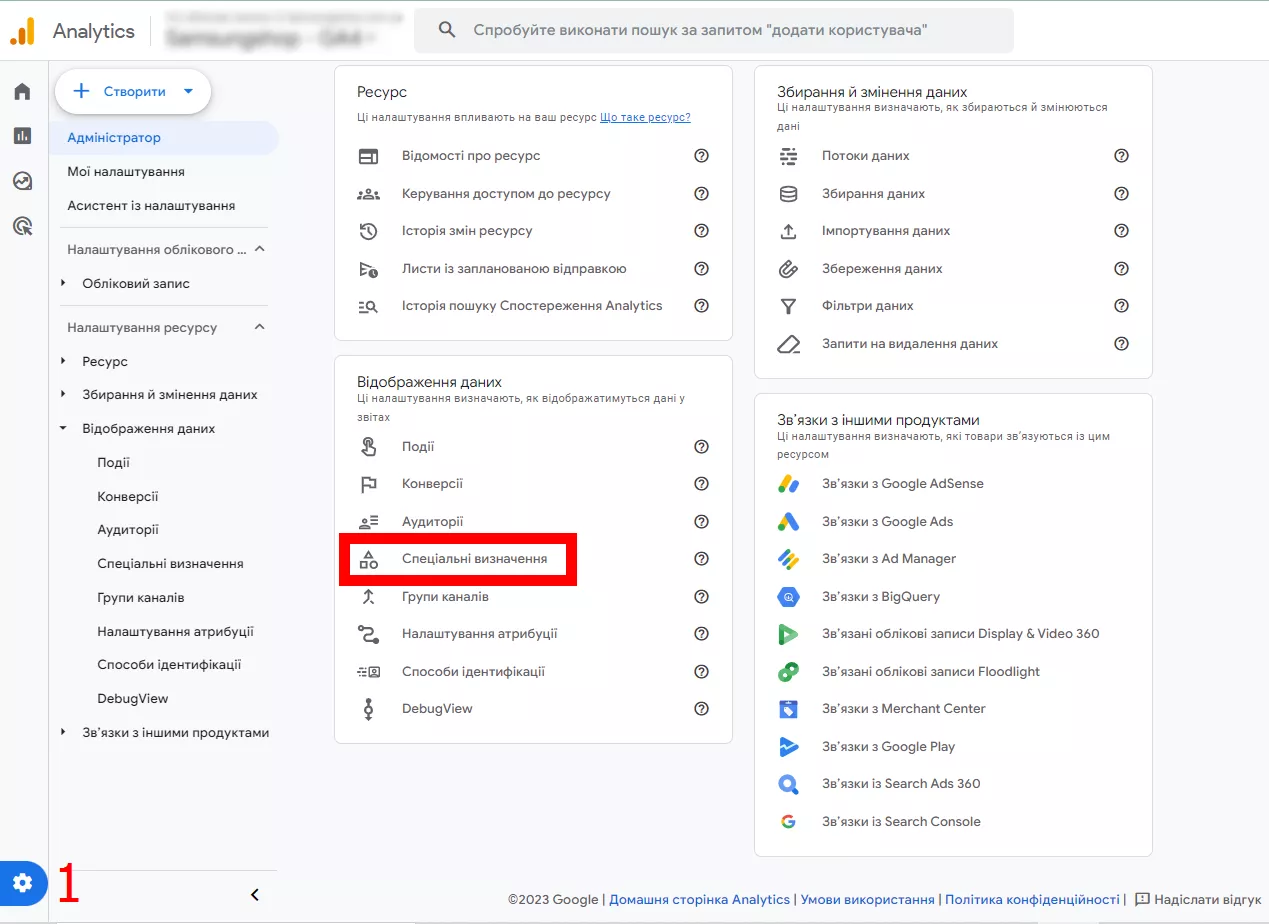Expand Обліковий запис tree item
The height and width of the screenshot is (924, 1269).
[x=63, y=284]
